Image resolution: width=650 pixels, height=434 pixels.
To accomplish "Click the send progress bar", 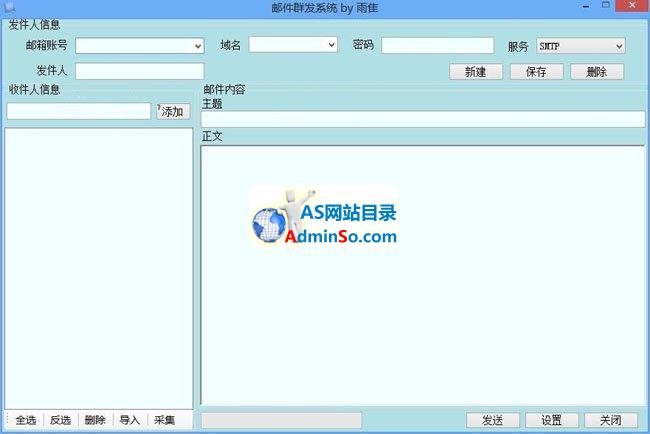I will (x=281, y=420).
